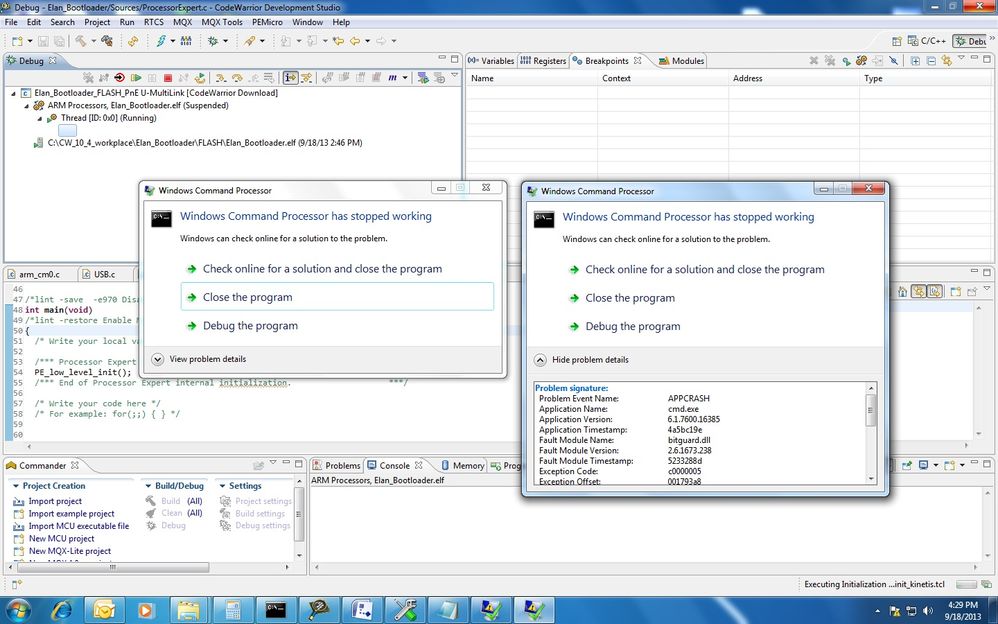Click the green Resume button in Debug view
Image resolution: width=998 pixels, height=624 pixels.
click(136, 78)
